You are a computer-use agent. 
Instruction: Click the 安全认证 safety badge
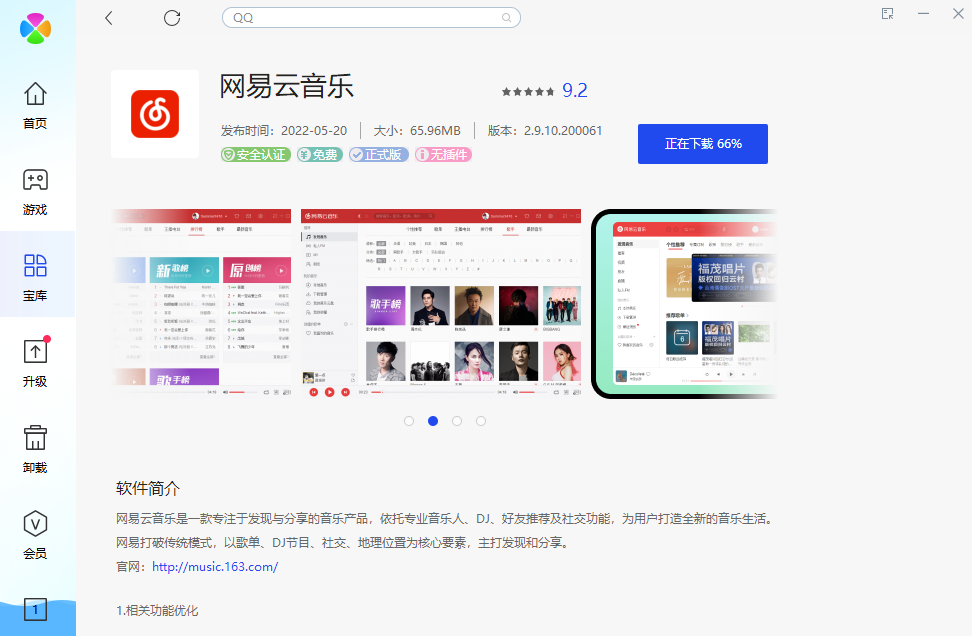pos(256,154)
